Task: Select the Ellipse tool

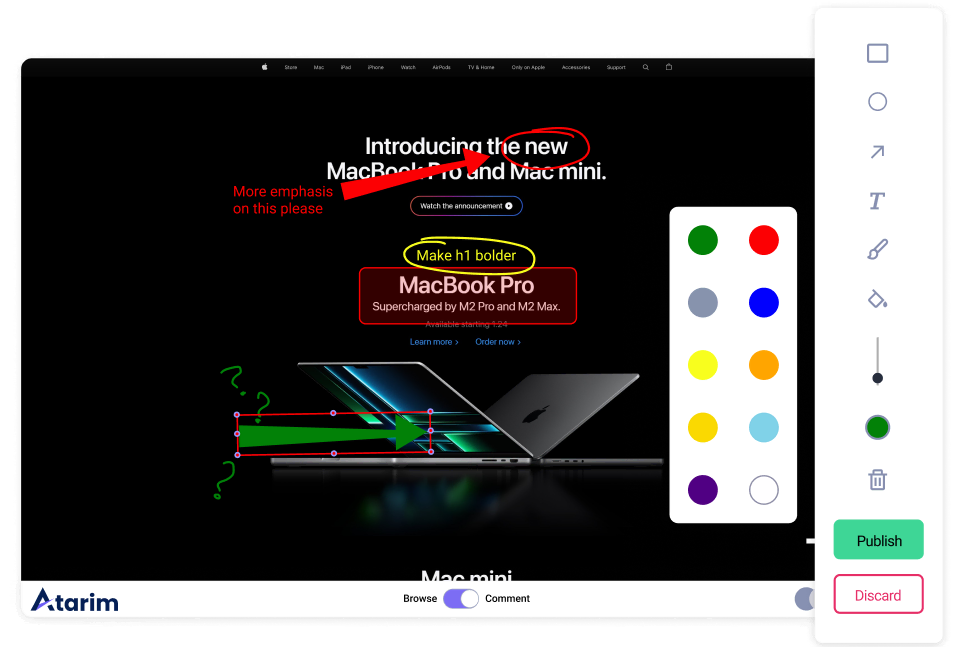Action: click(877, 101)
